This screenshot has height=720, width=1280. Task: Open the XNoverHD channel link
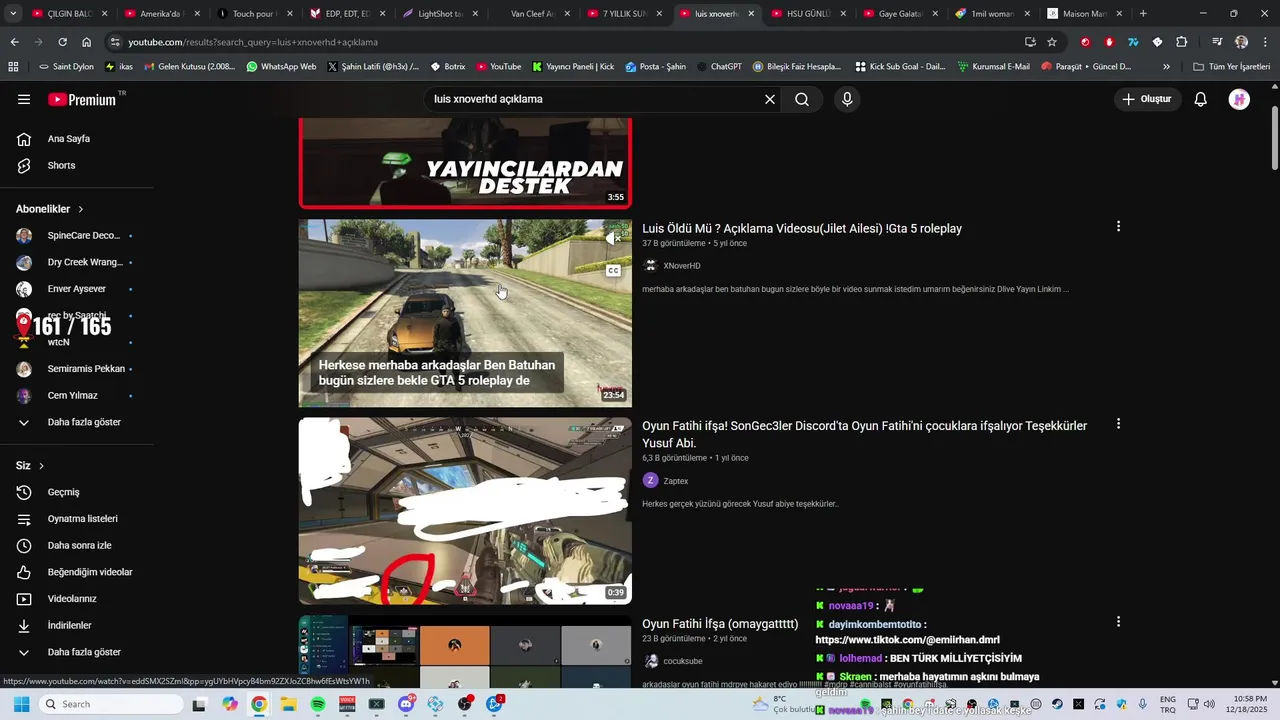point(681,266)
